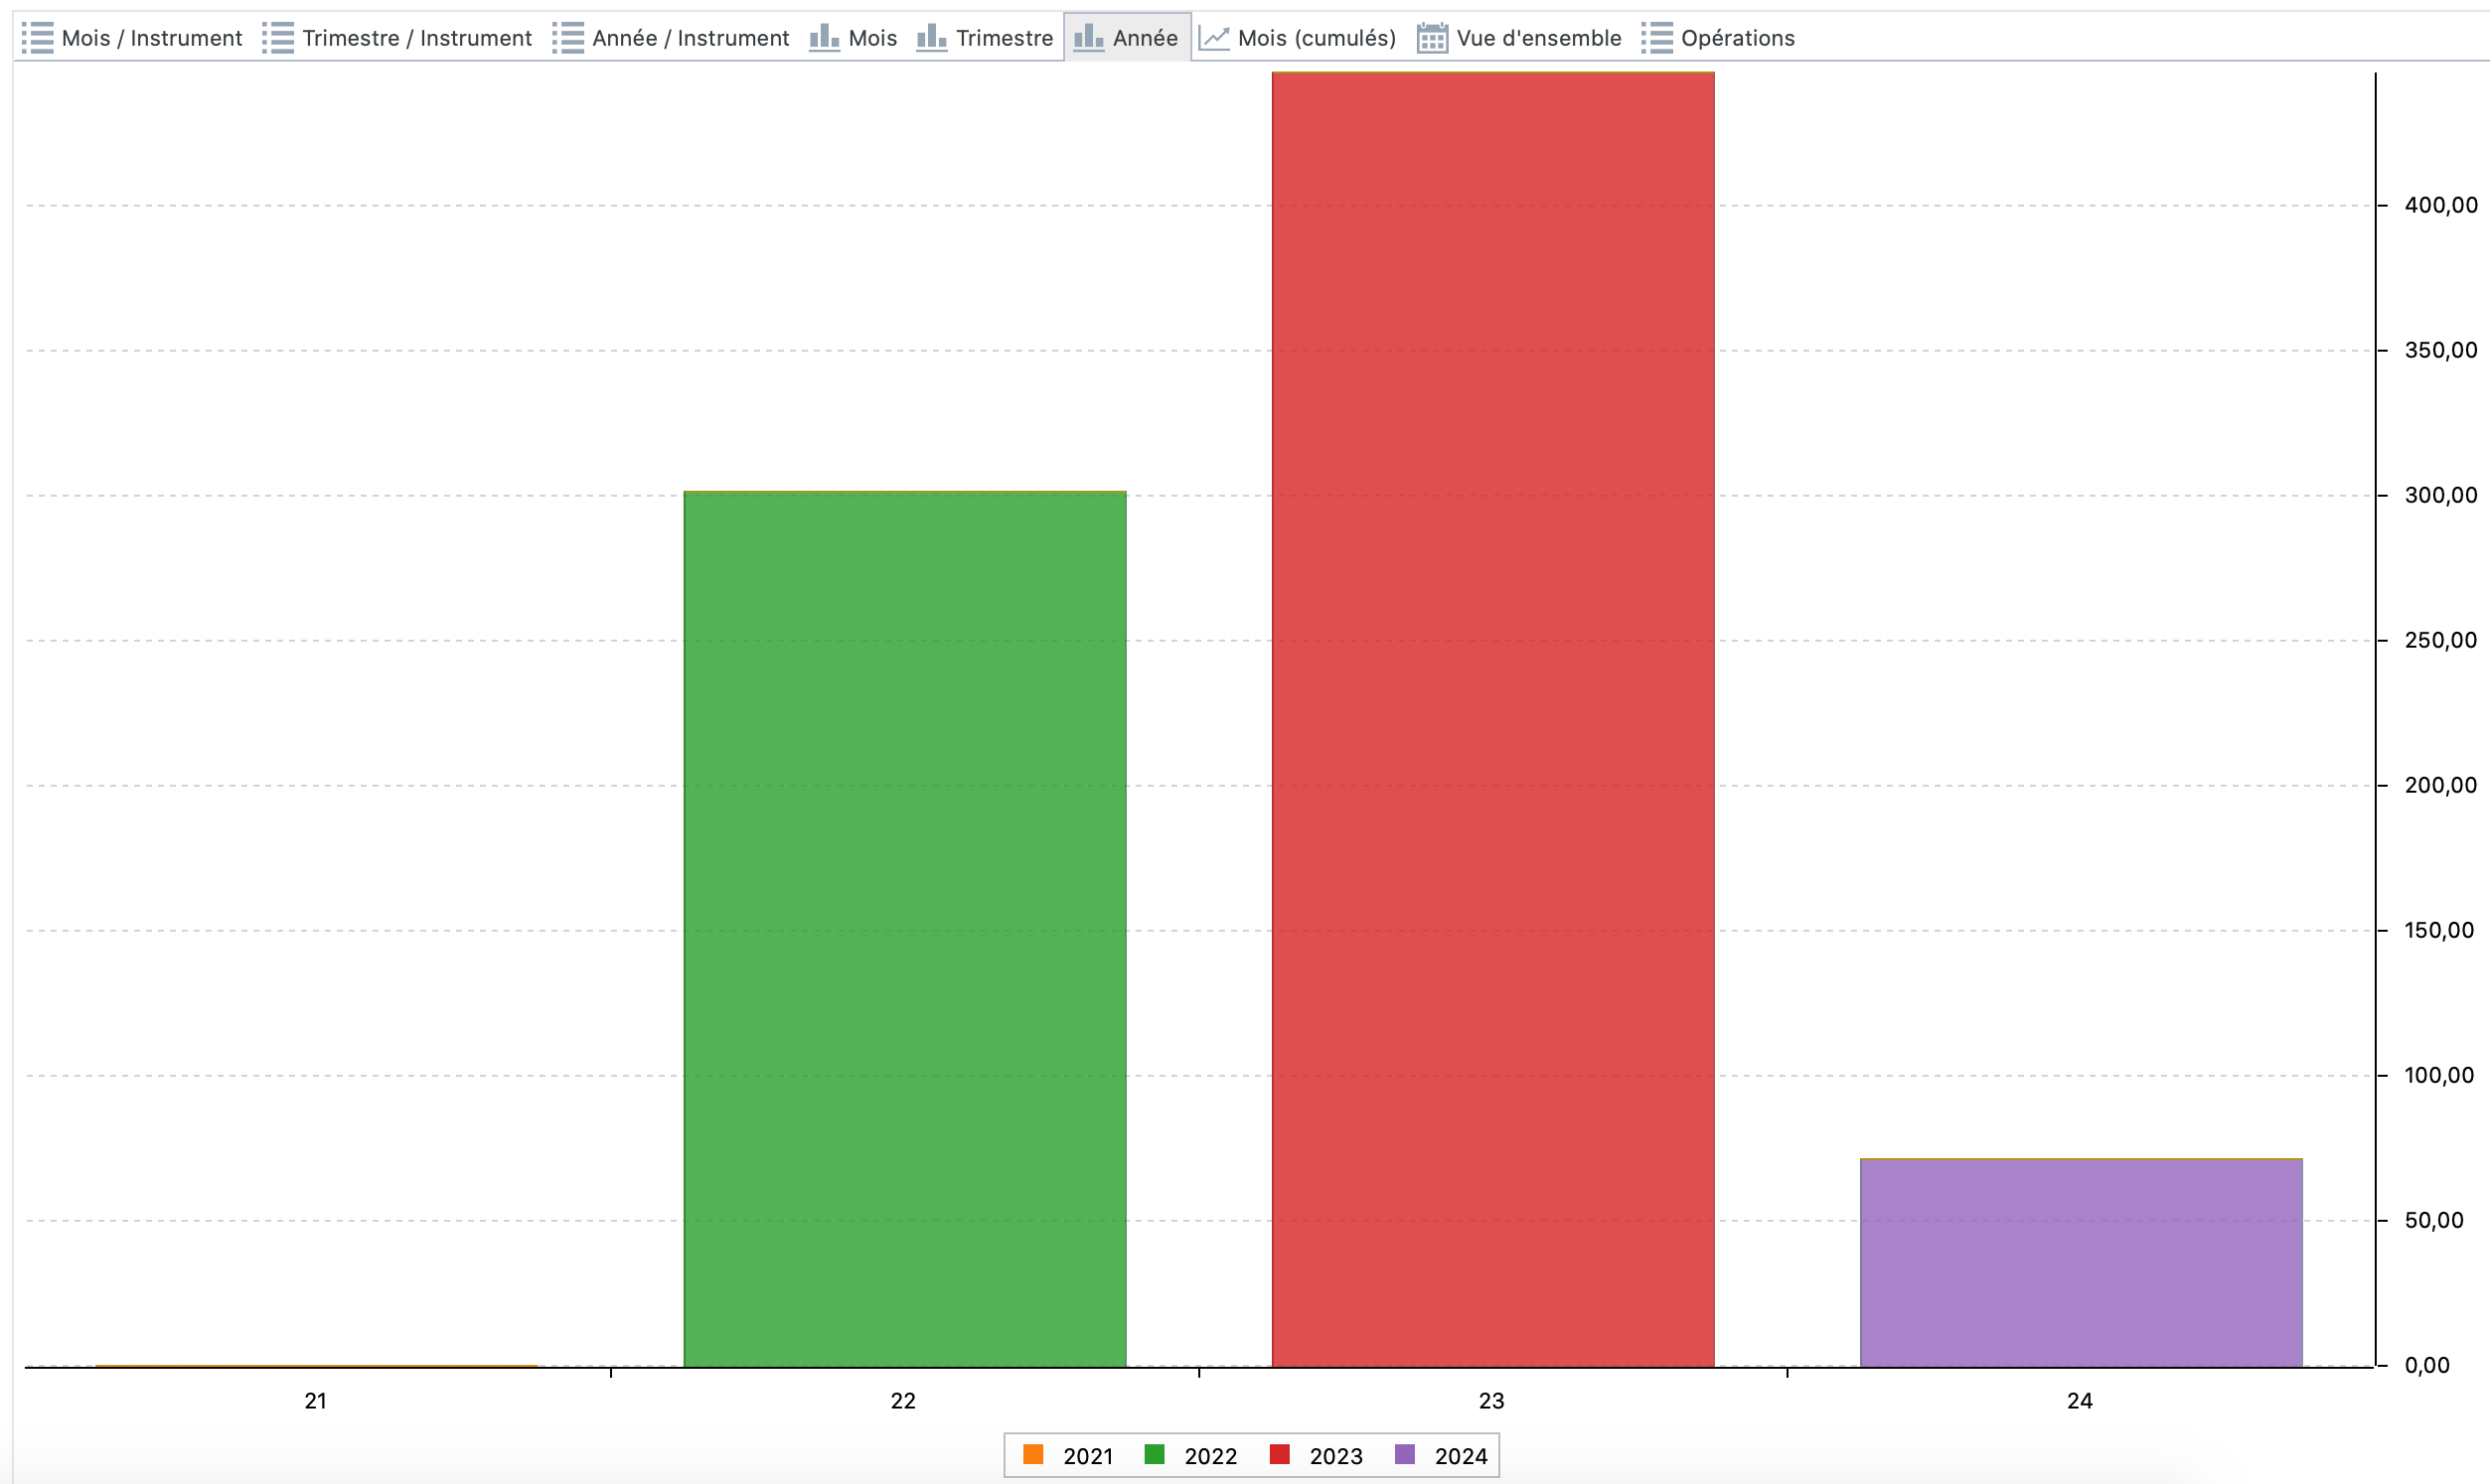This screenshot has width=2490, height=1484.
Task: Click the green 2022 bar in chart
Action: click(904, 930)
